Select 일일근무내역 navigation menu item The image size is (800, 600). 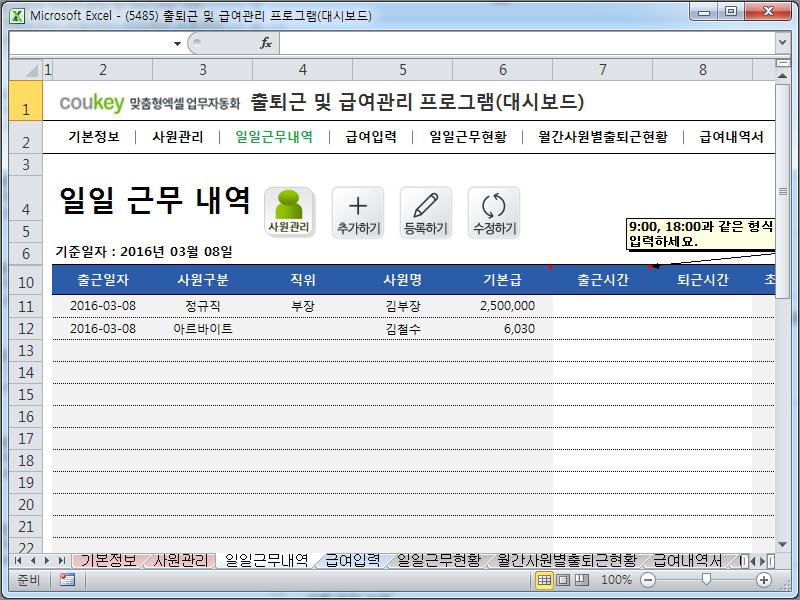274,137
